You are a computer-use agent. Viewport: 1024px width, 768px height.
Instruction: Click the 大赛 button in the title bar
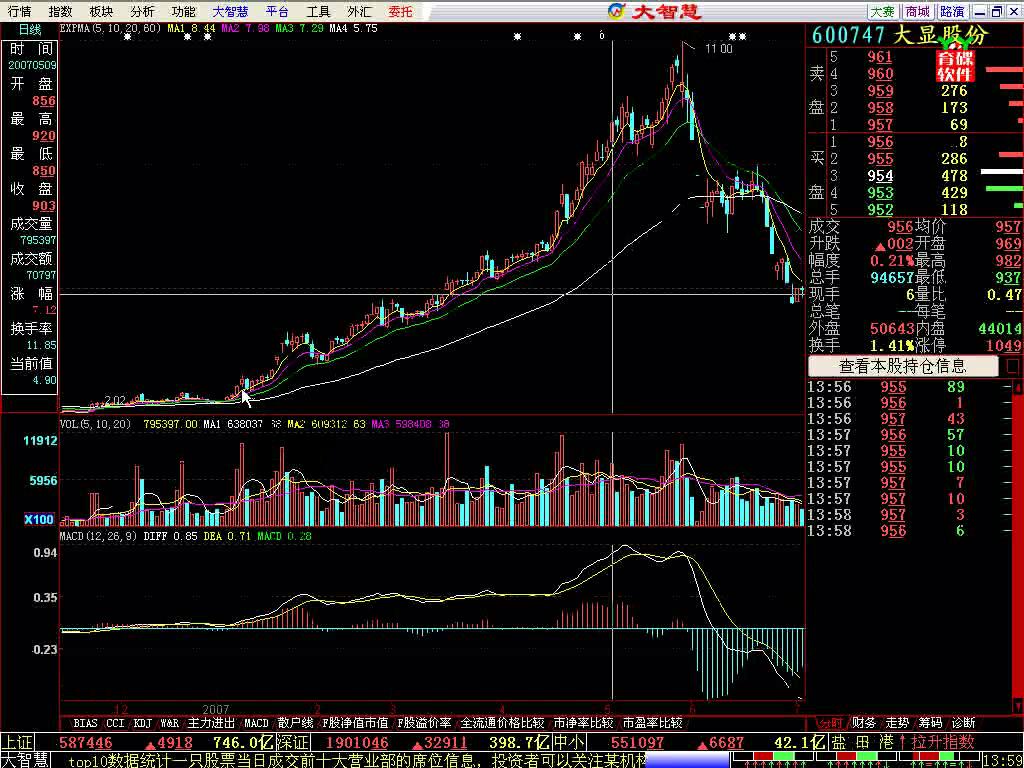(x=882, y=12)
